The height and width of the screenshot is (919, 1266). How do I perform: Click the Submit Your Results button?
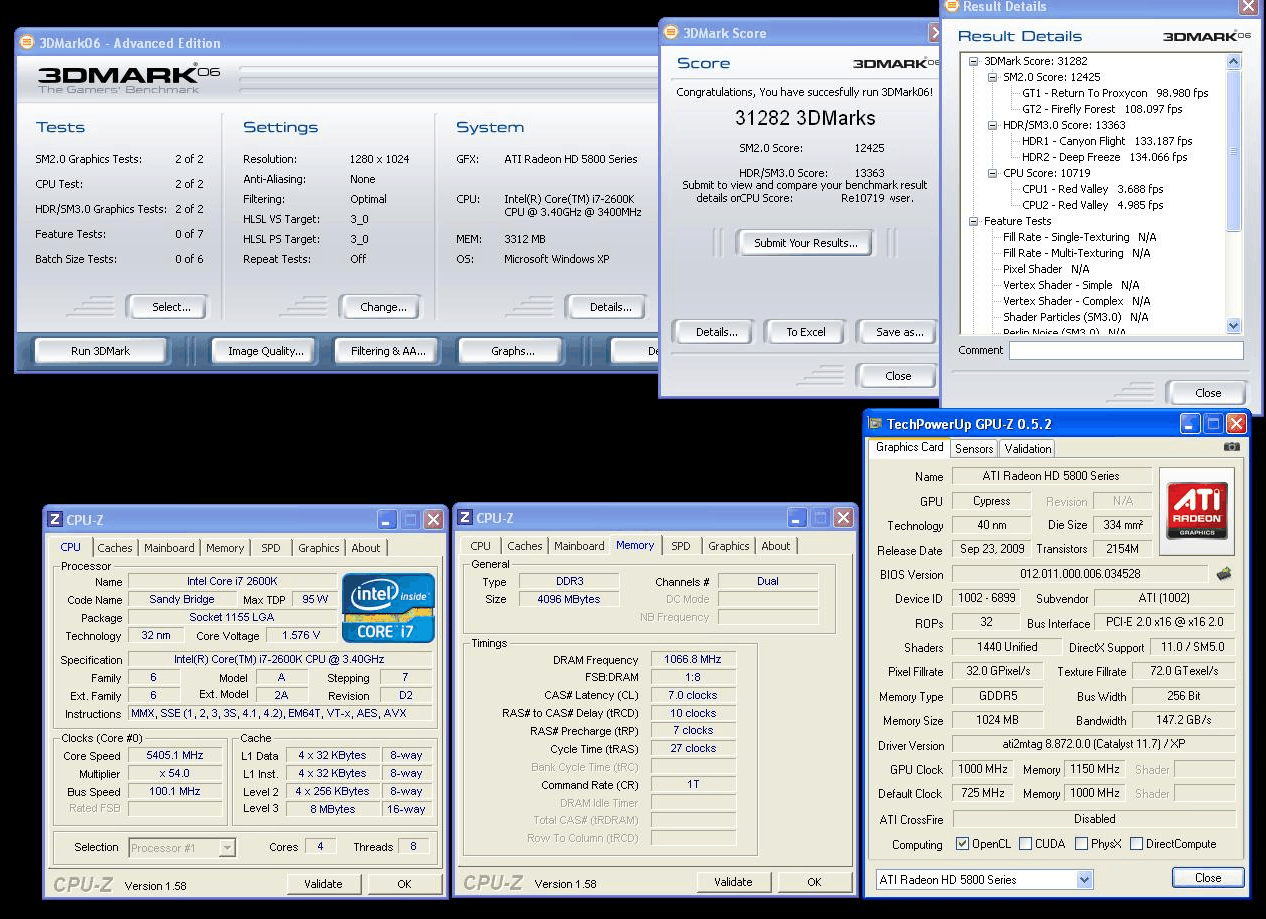805,243
